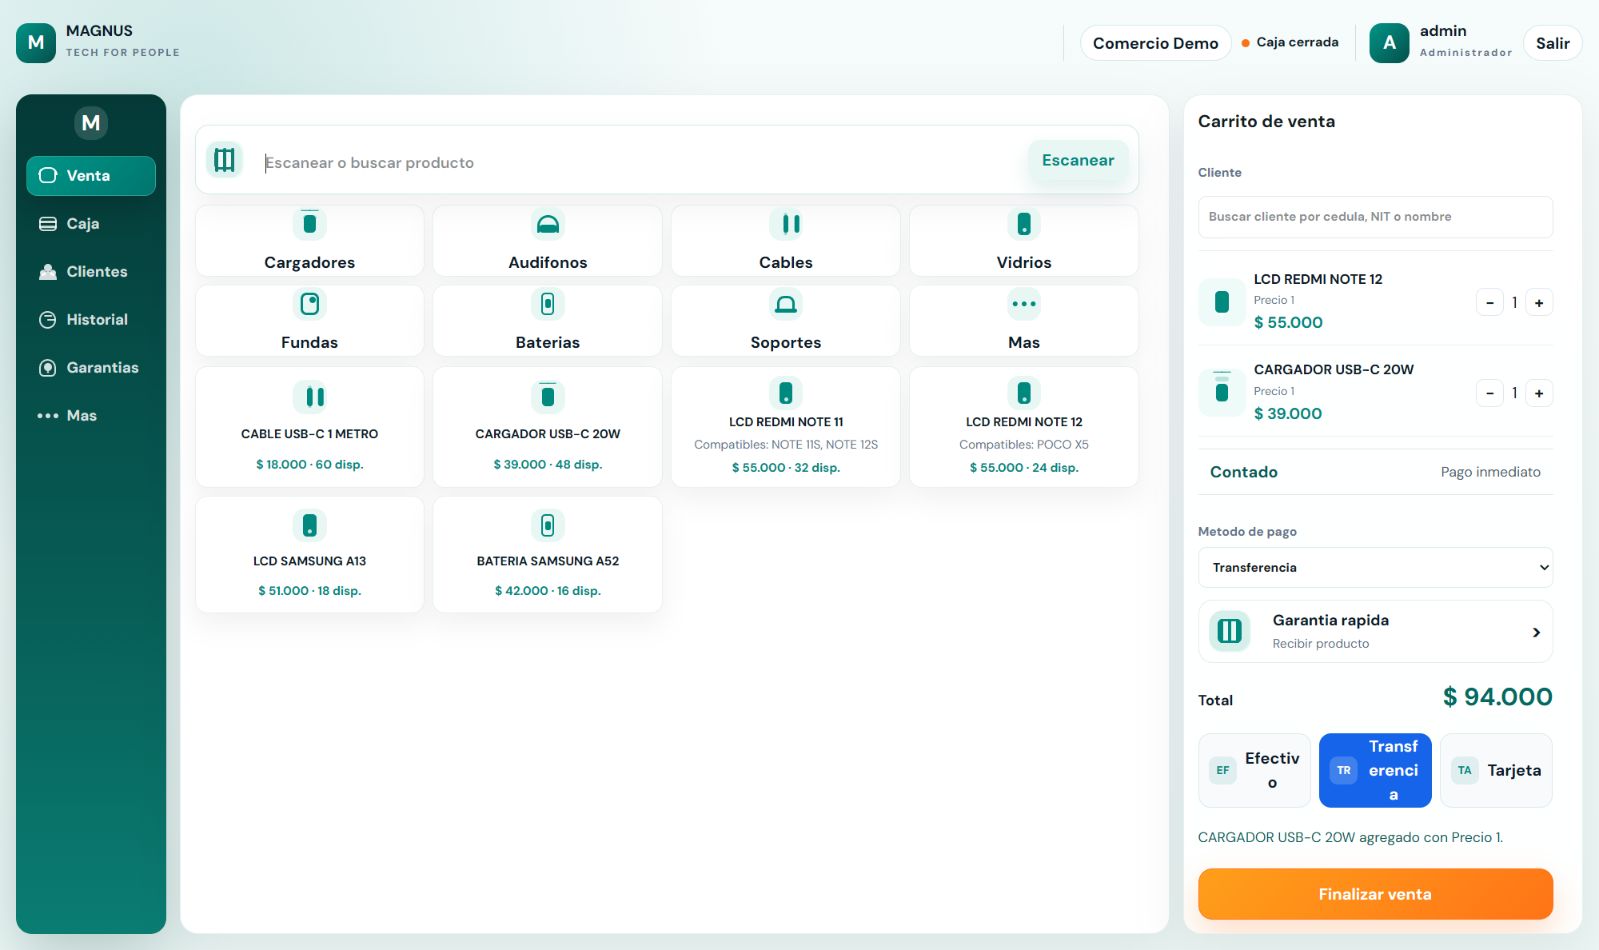Click Finalizar venta button
Image resolution: width=1599 pixels, height=950 pixels.
click(1375, 894)
